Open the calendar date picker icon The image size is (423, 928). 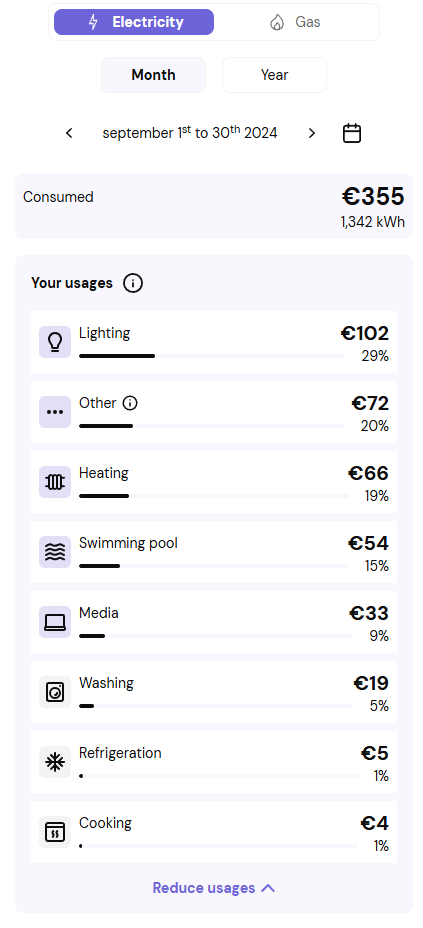pyautogui.click(x=352, y=133)
